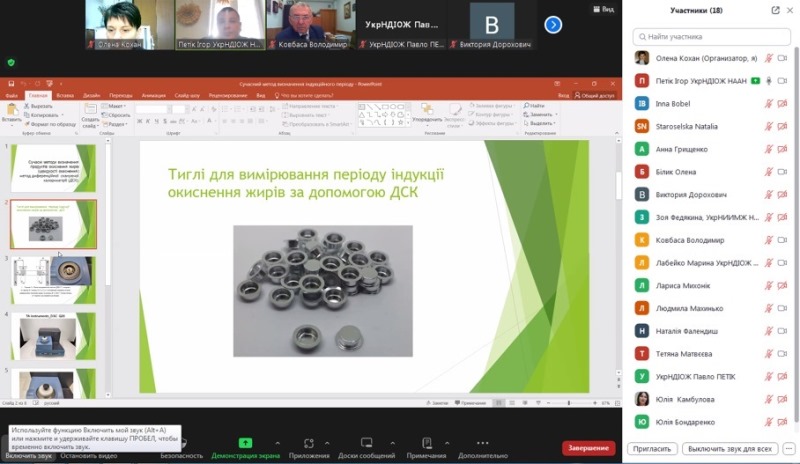The image size is (800, 464).
Task: Open Копировать copy dropdown
Action: click(44, 115)
